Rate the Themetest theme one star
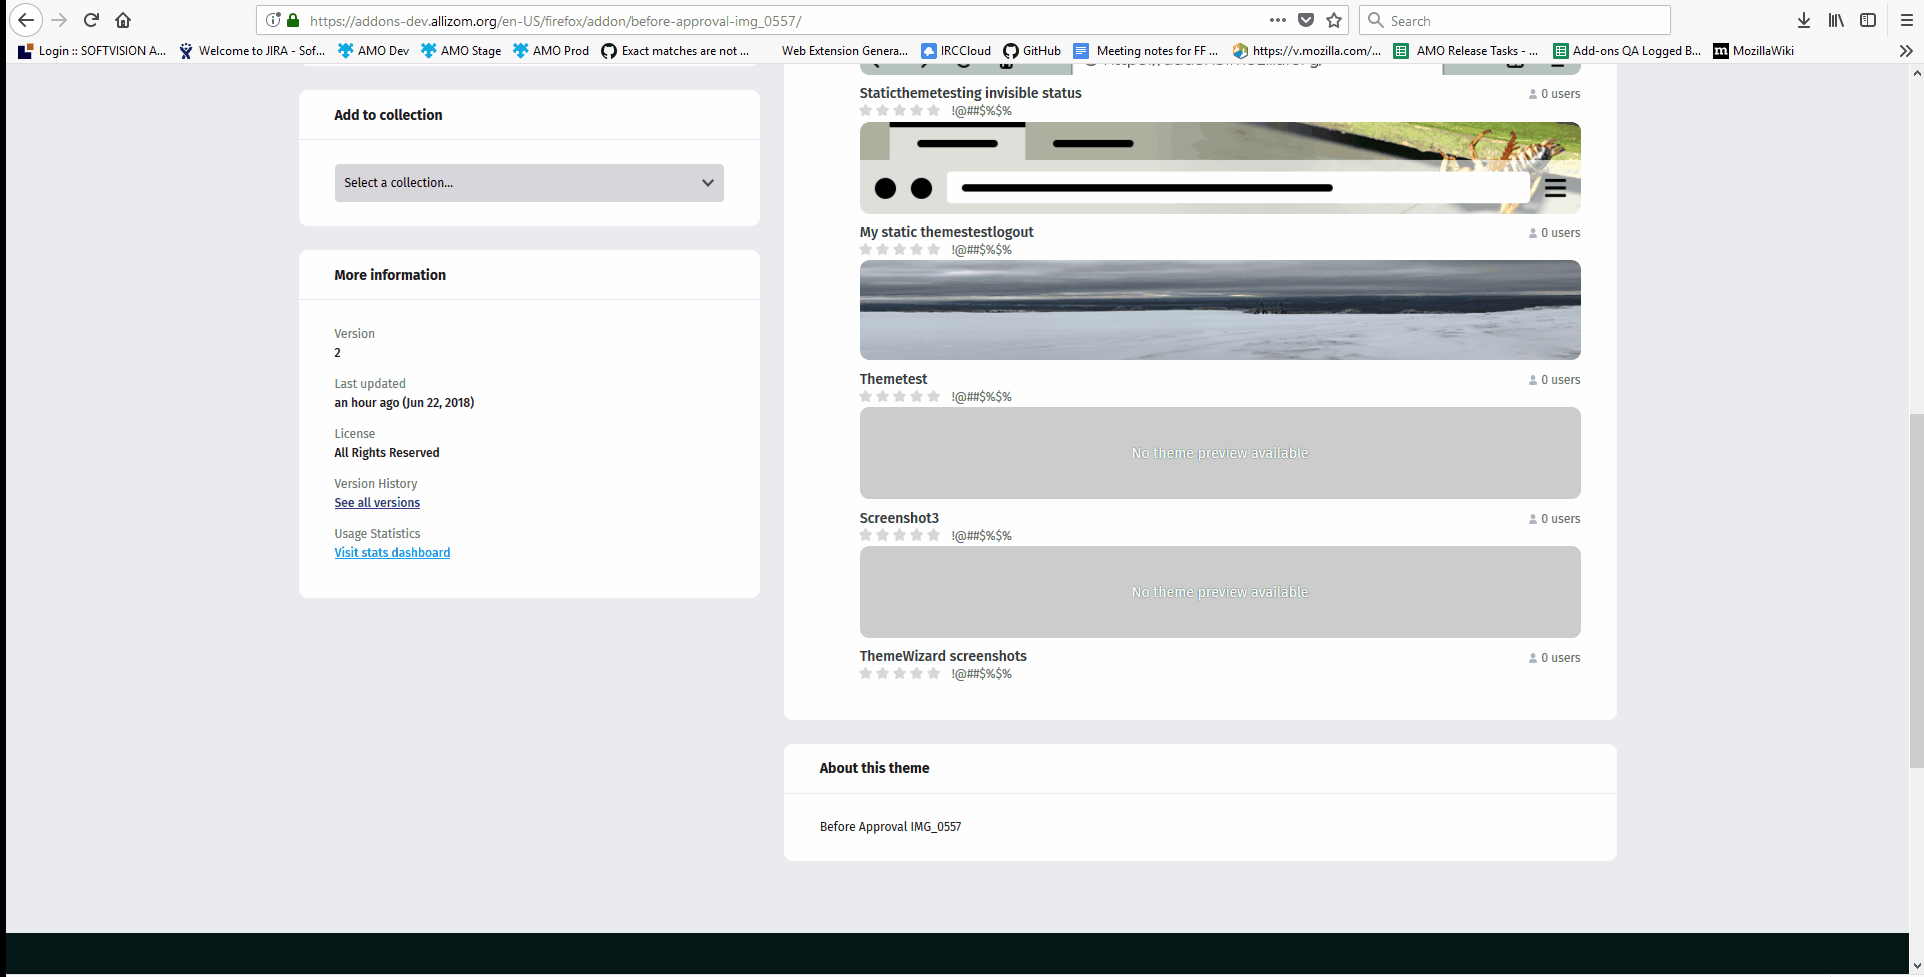This screenshot has width=1924, height=977. 866,396
